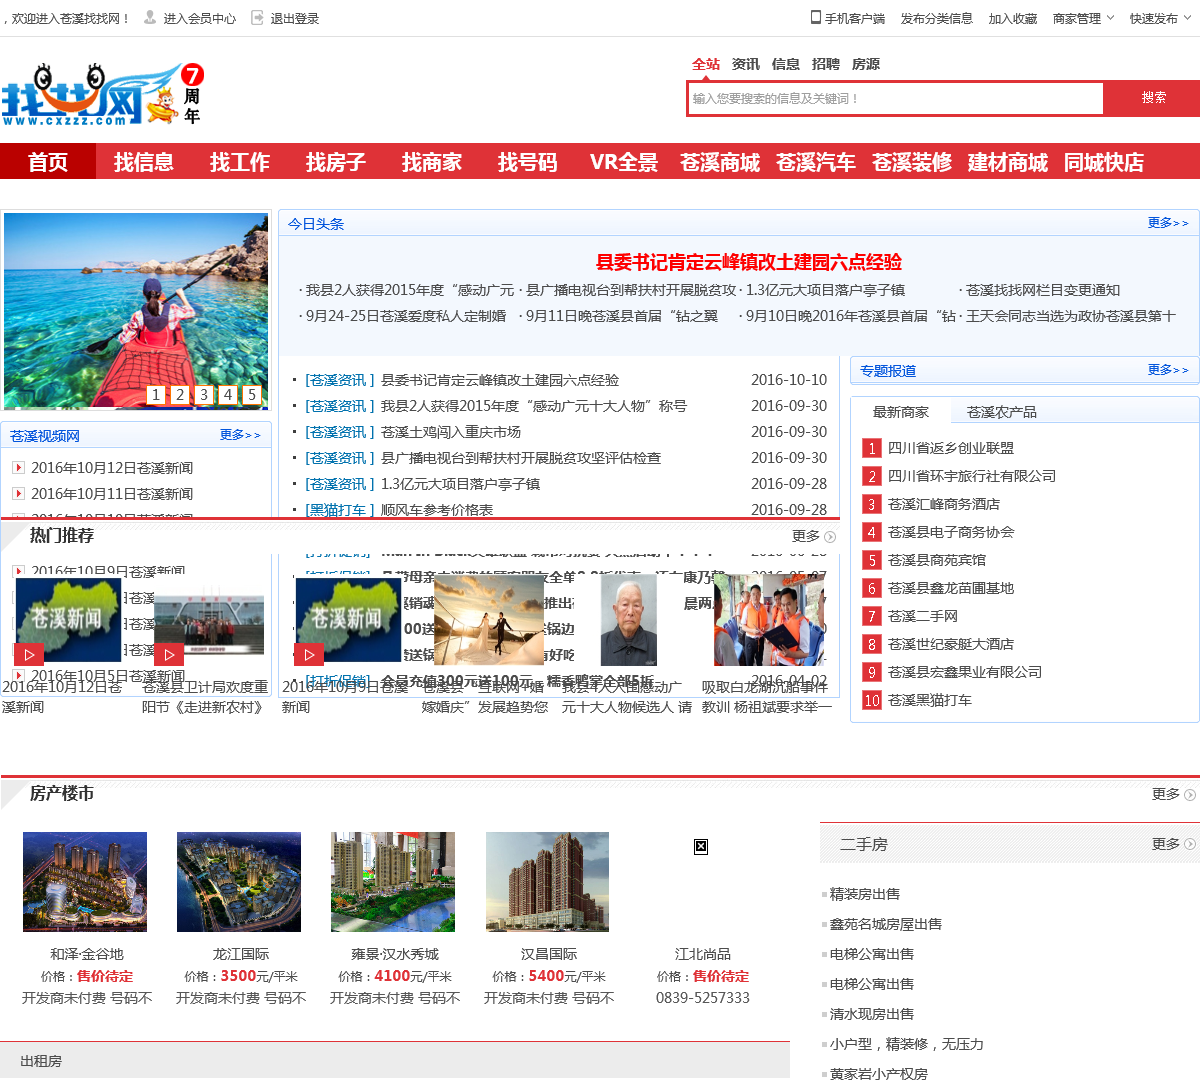The height and width of the screenshot is (1091, 1200).
Task: Open merchant 四川省返乡创业联盟
Action: pos(951,448)
